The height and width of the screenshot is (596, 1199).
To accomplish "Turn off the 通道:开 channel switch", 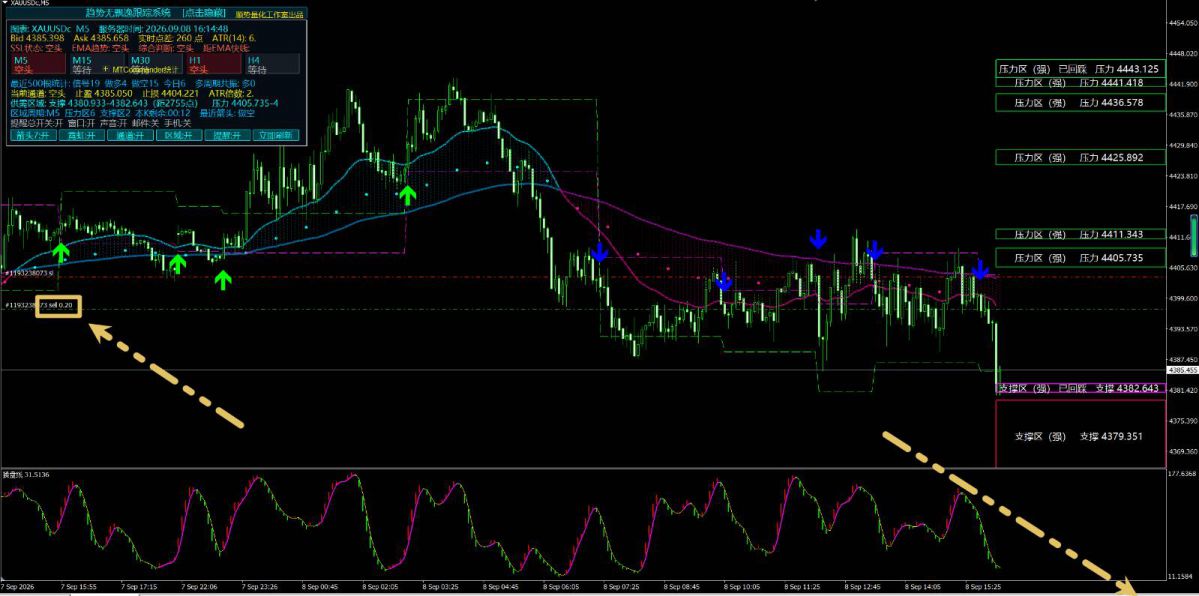I will pyautogui.click(x=131, y=135).
